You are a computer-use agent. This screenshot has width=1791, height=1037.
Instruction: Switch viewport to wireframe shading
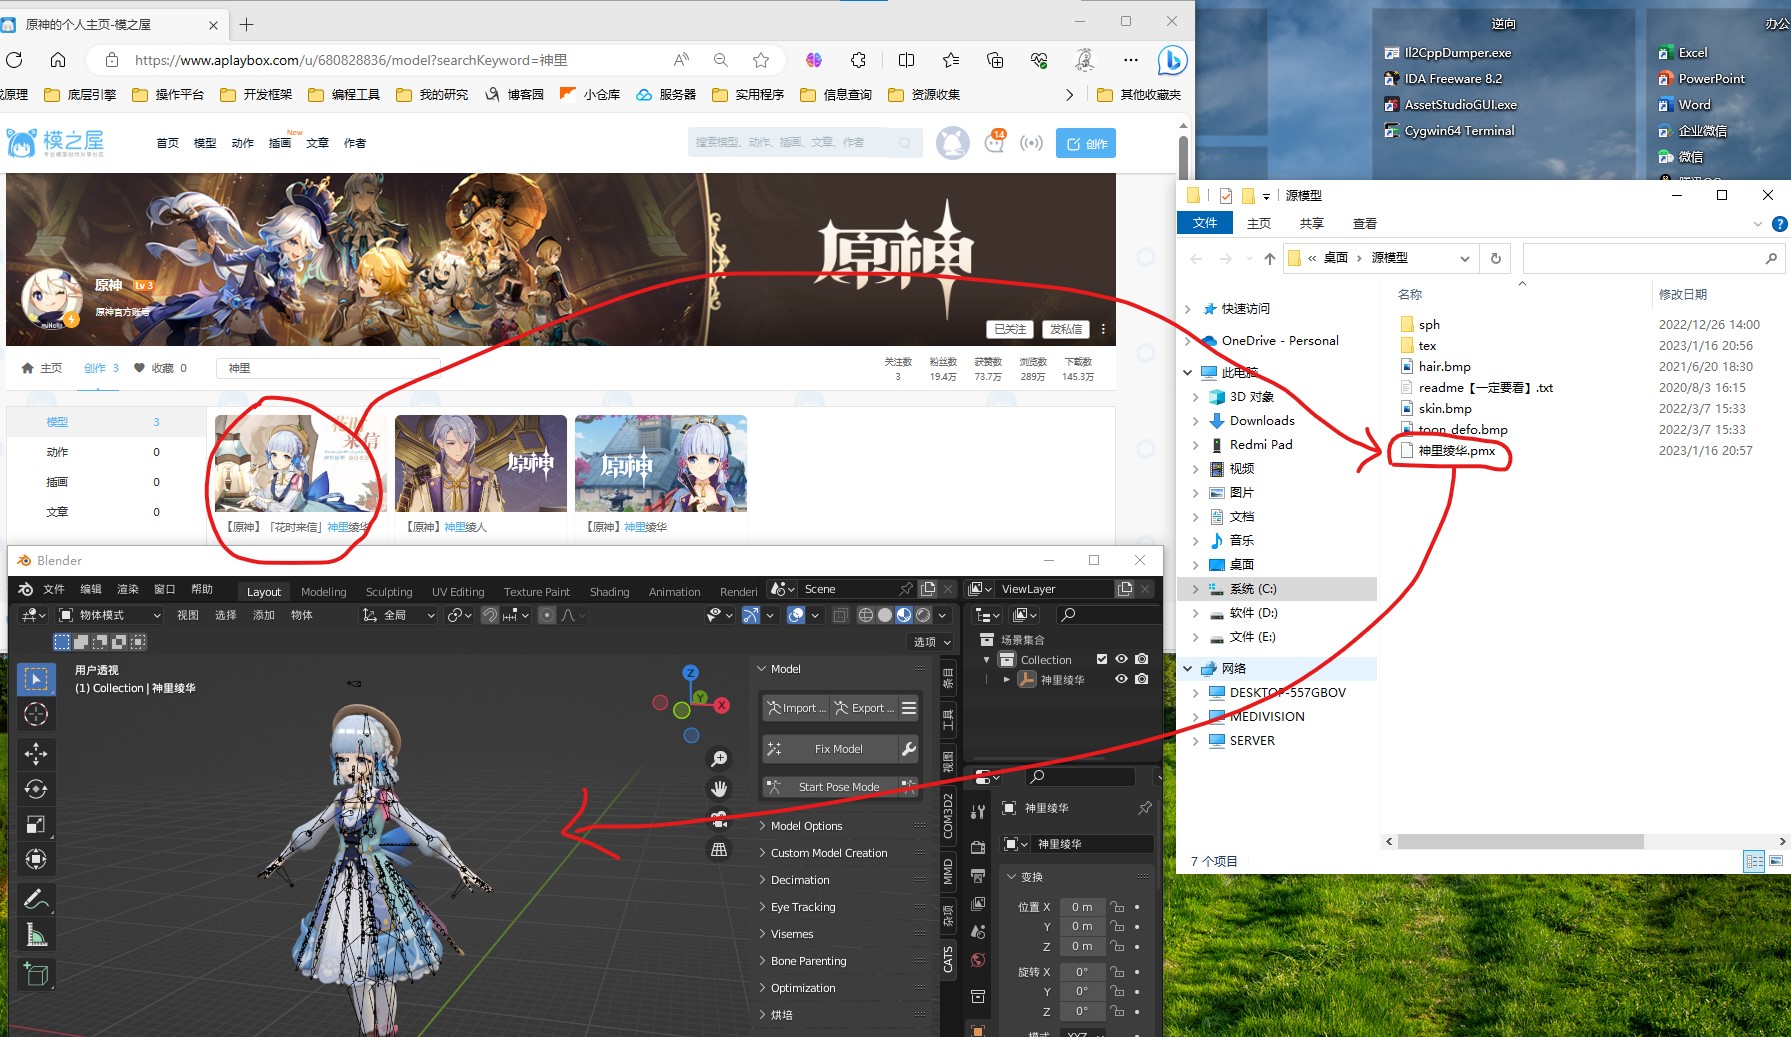(866, 615)
